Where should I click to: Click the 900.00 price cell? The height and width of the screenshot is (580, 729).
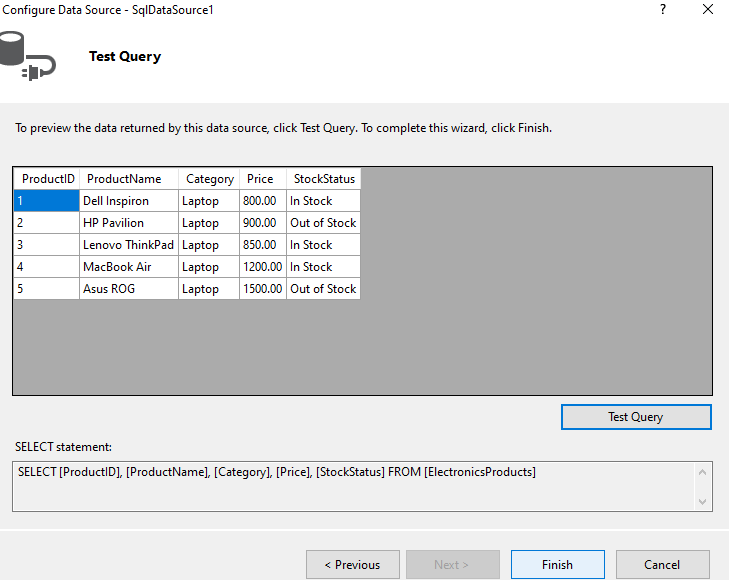click(x=263, y=223)
